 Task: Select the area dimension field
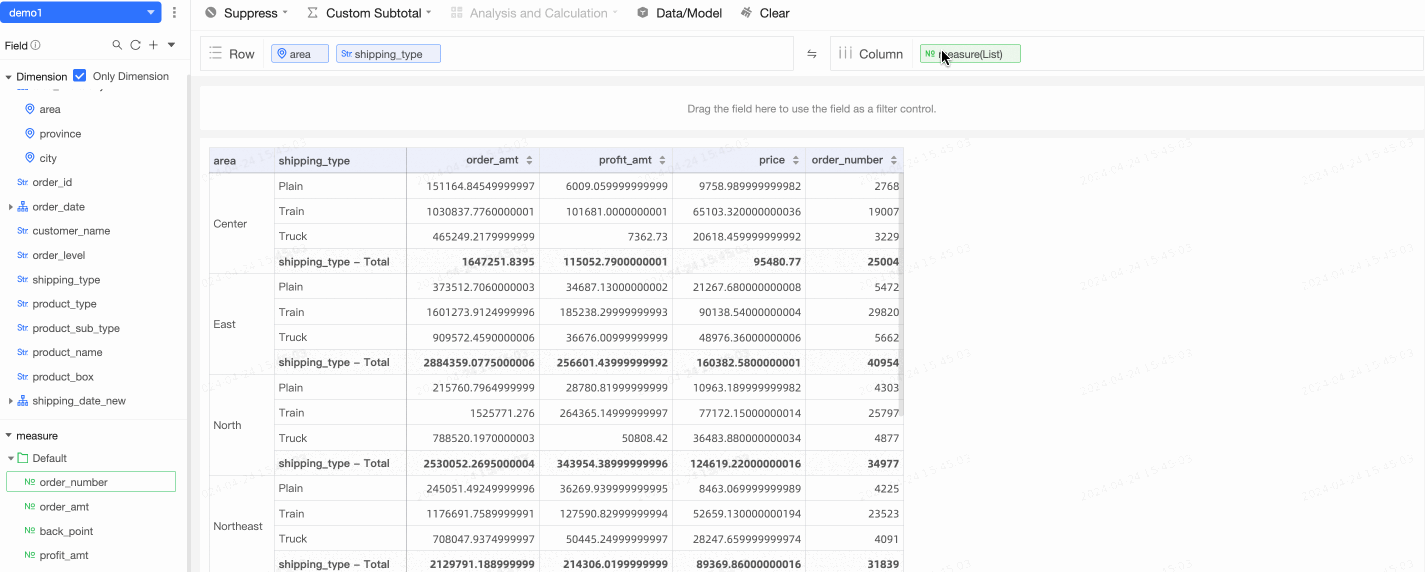click(x=50, y=109)
